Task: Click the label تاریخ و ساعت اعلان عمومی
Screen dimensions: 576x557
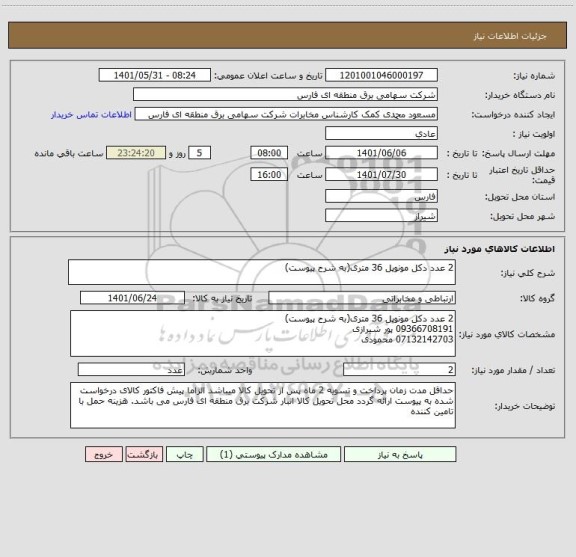Action: tap(269, 76)
